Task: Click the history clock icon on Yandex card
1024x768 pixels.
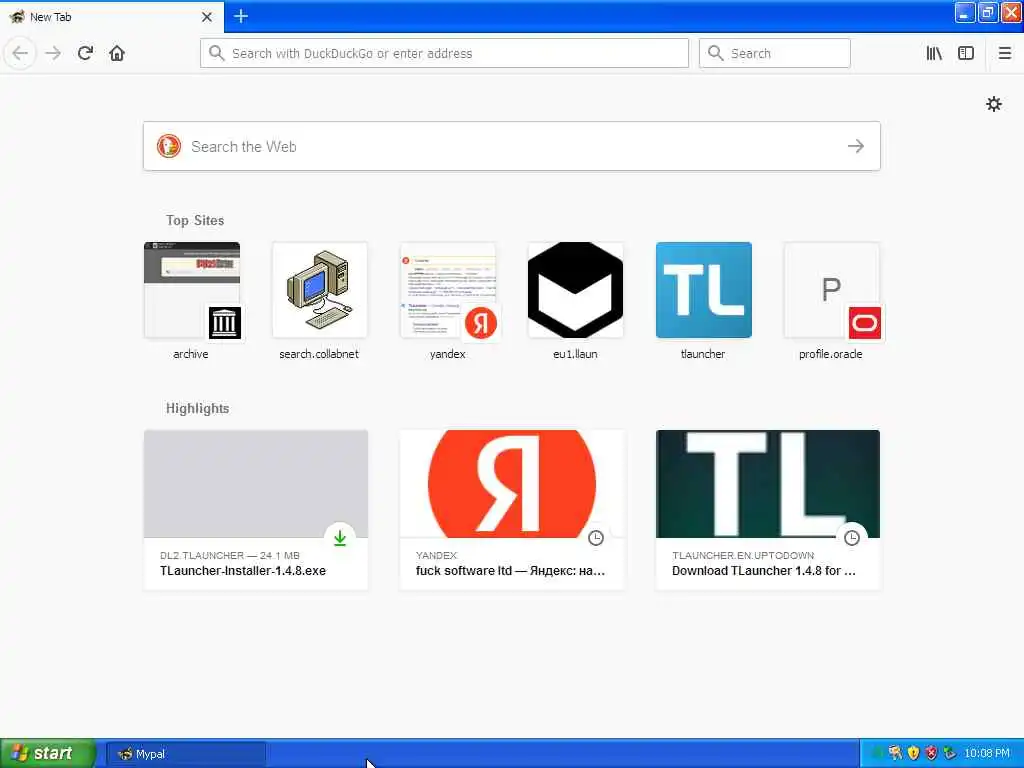Action: [596, 538]
